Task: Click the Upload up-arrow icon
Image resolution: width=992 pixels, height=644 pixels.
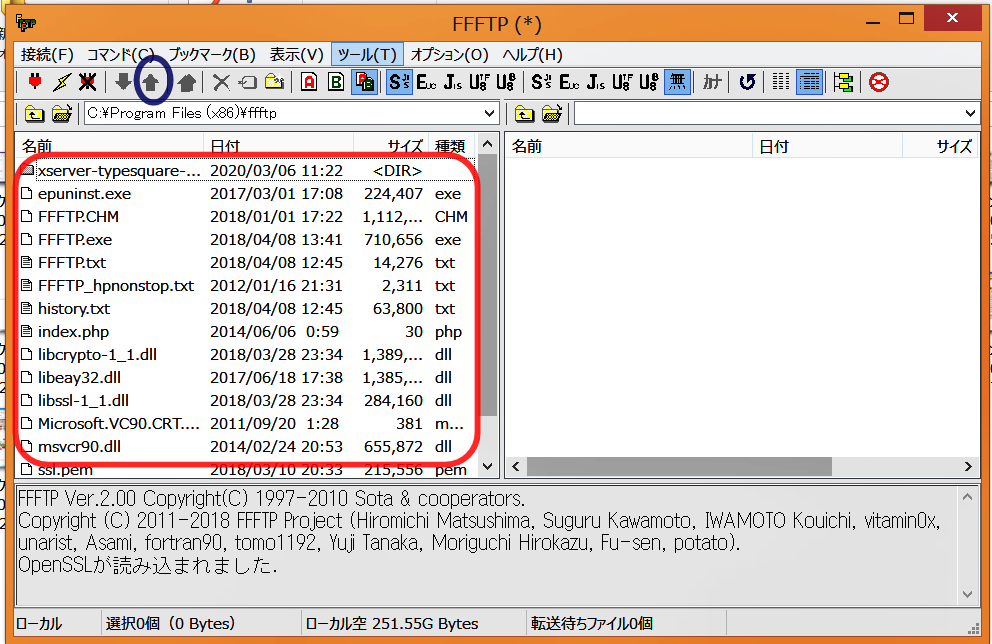Action: pos(151,82)
